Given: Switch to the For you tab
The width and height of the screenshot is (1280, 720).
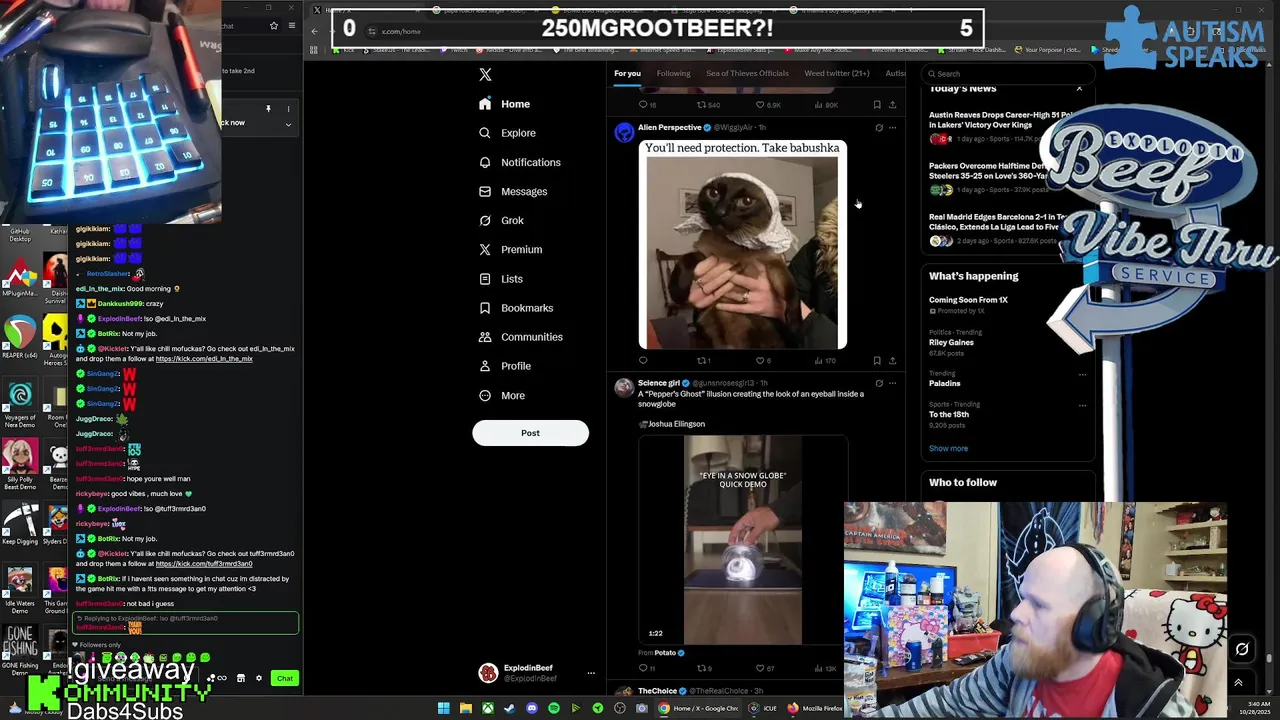Looking at the screenshot, I should point(627,73).
